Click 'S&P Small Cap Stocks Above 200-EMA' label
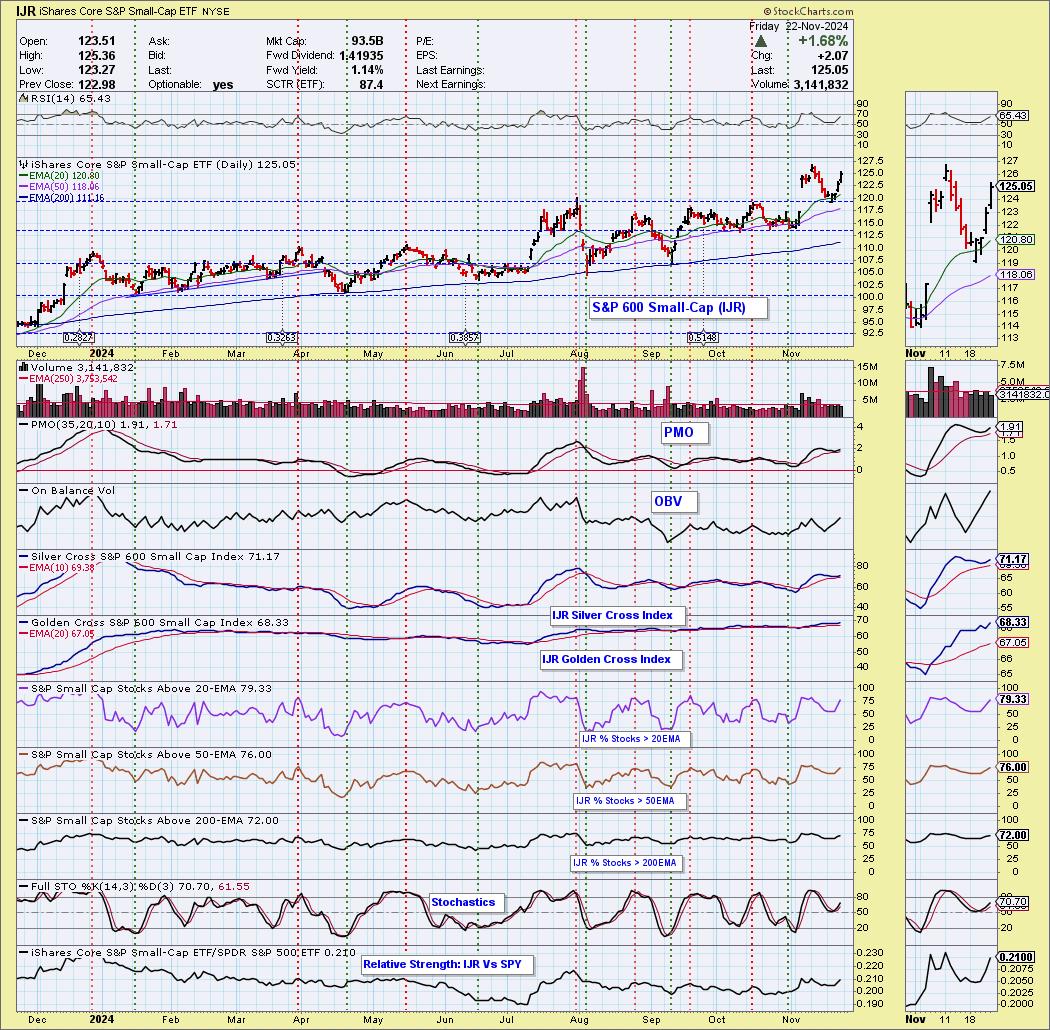 pyautogui.click(x=149, y=820)
